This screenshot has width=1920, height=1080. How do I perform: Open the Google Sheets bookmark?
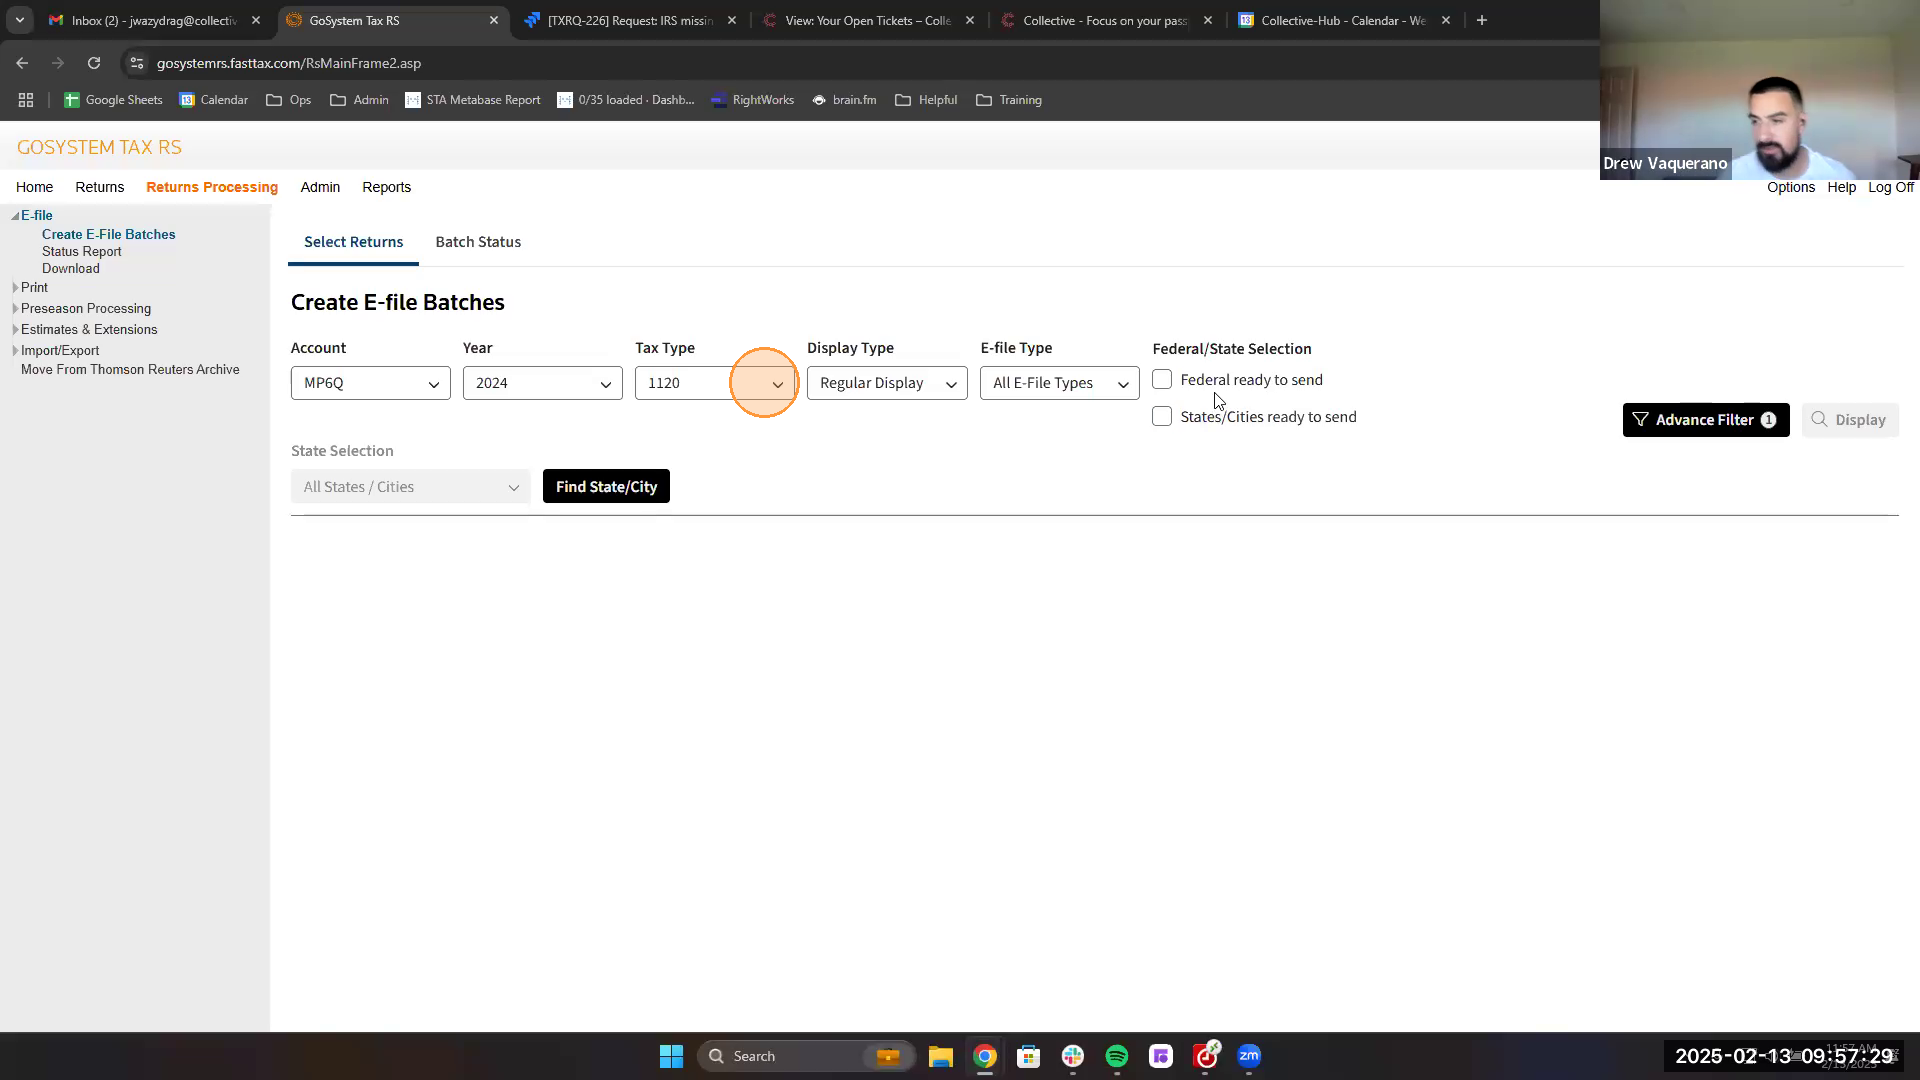pyautogui.click(x=113, y=100)
